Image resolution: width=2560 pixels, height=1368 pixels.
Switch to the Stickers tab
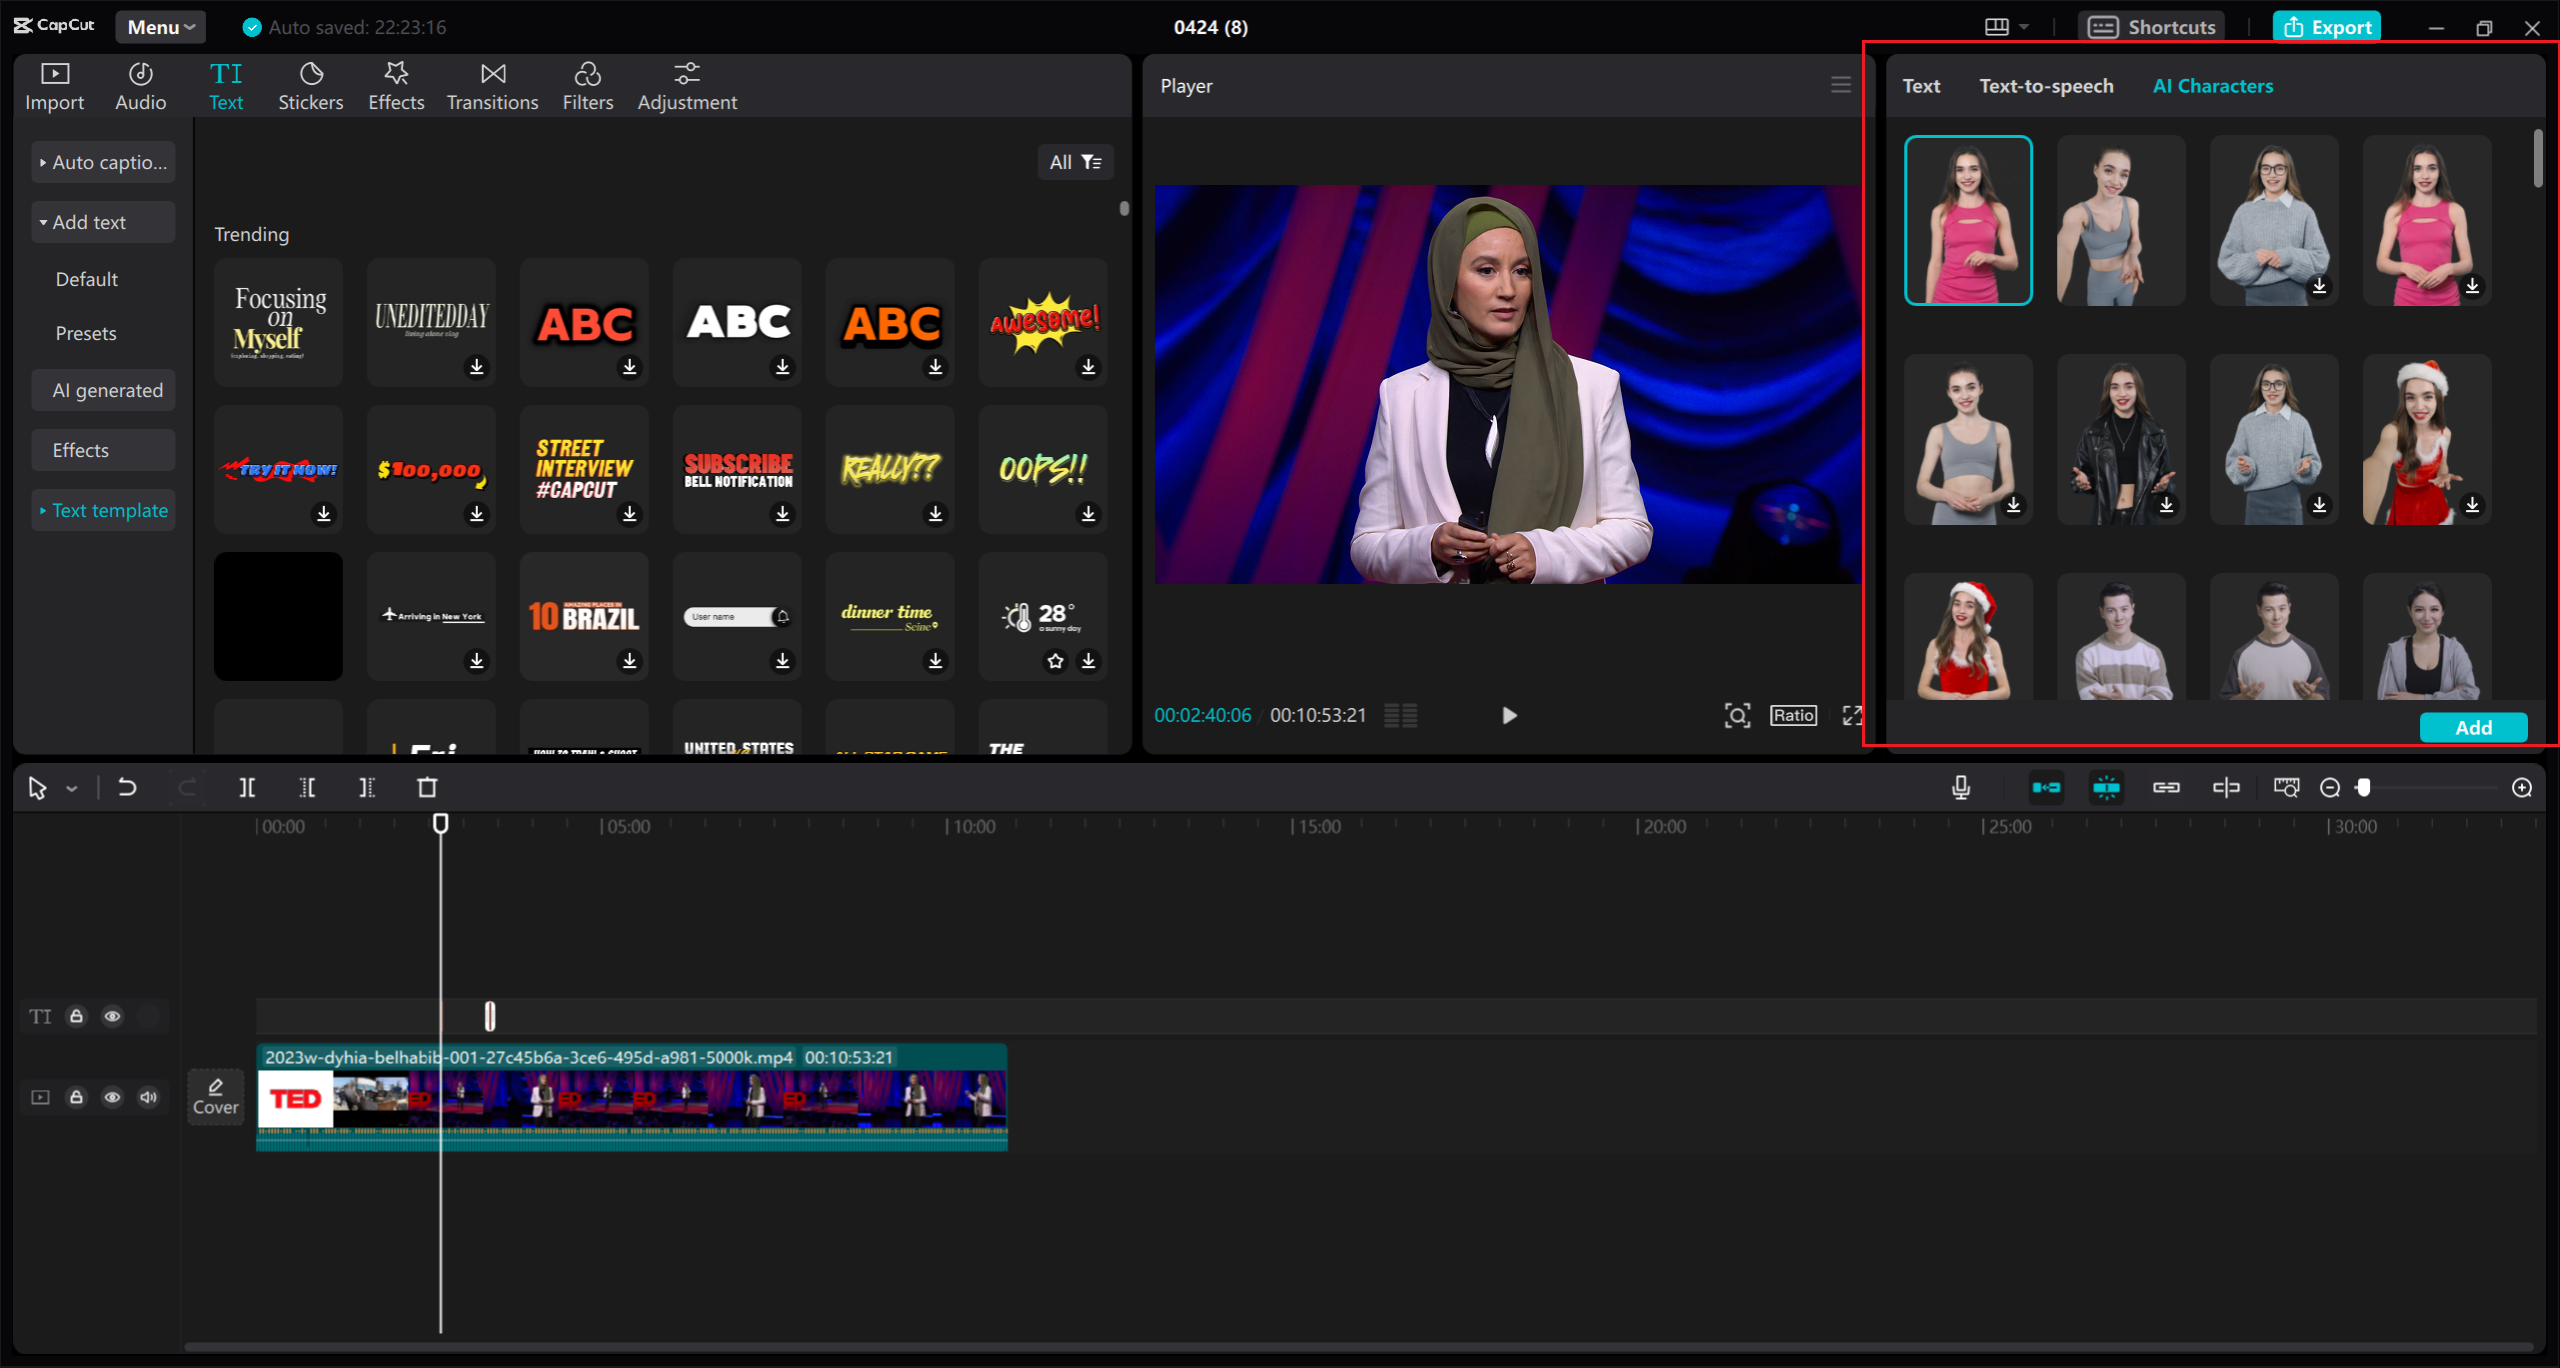point(310,87)
